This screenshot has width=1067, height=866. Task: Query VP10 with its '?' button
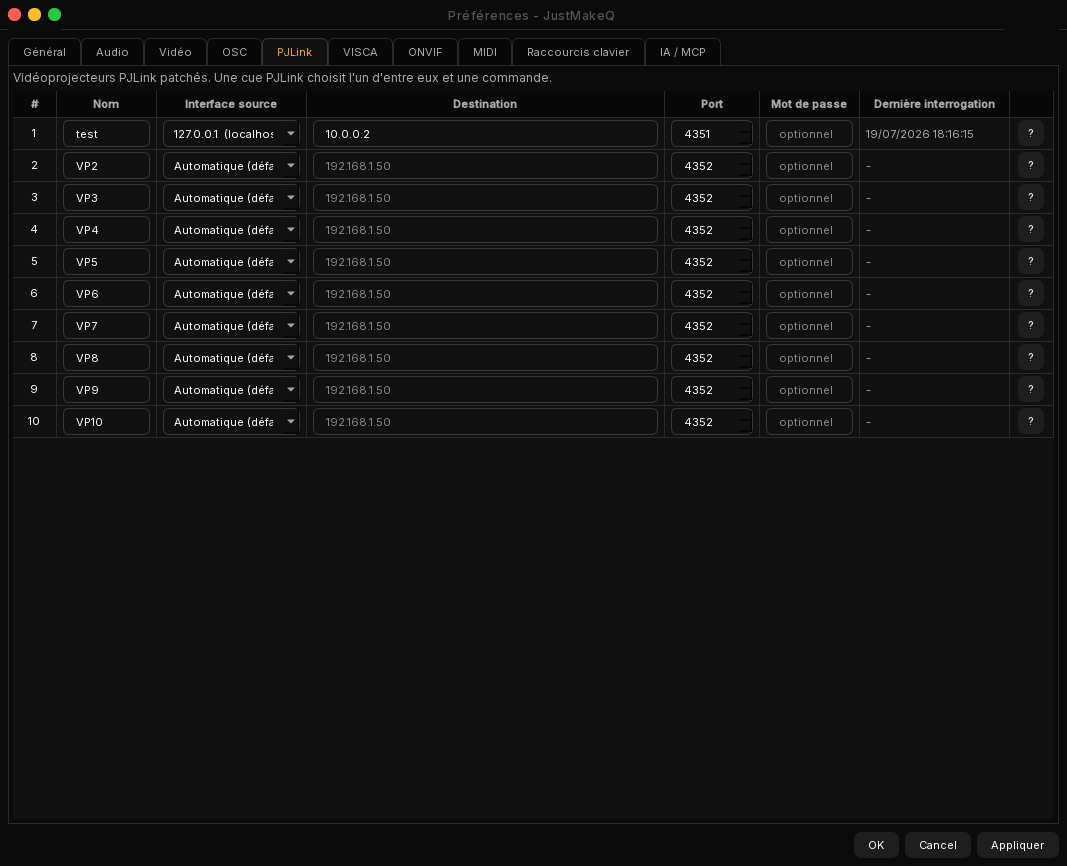(1030, 421)
